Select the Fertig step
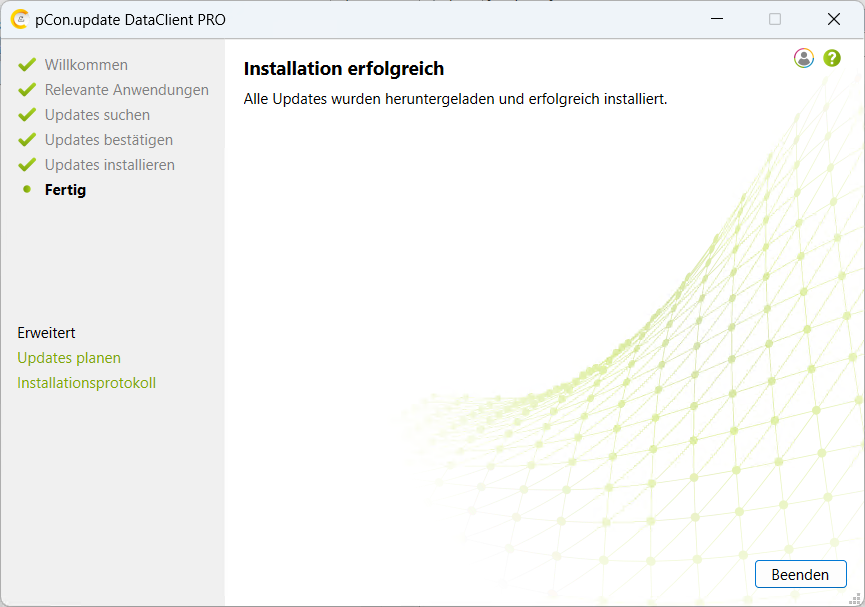This screenshot has height=607, width=865. point(65,190)
